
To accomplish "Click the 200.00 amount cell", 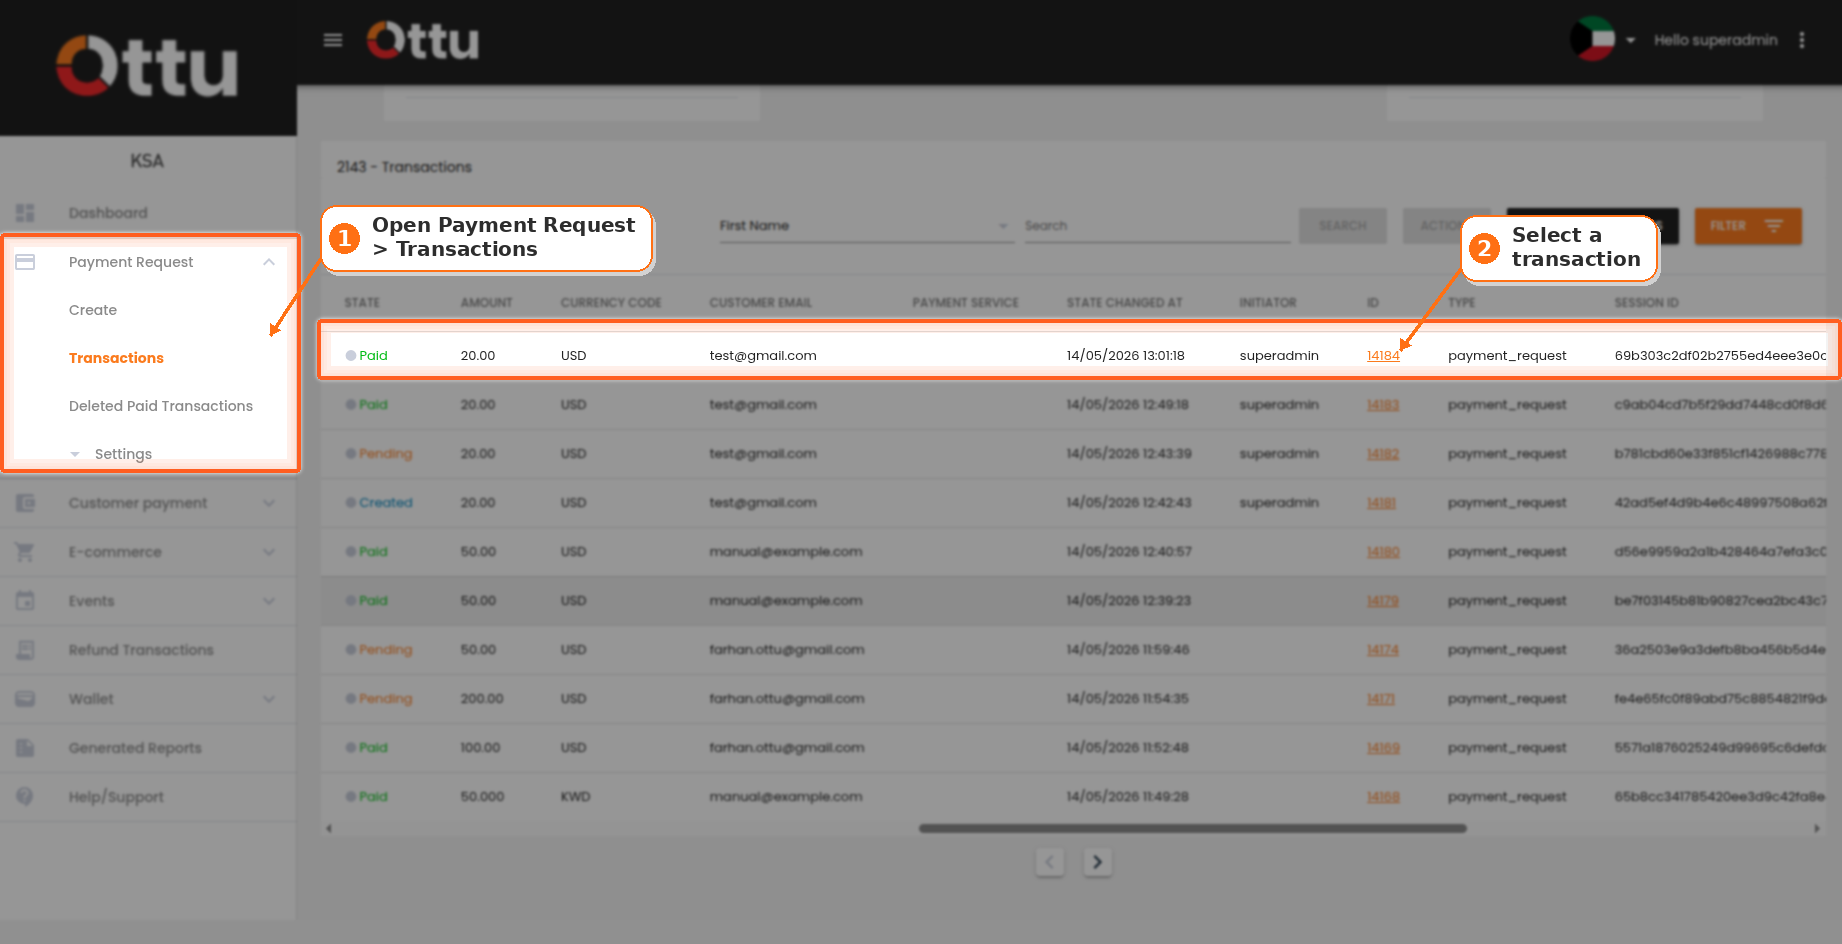I will [482, 699].
